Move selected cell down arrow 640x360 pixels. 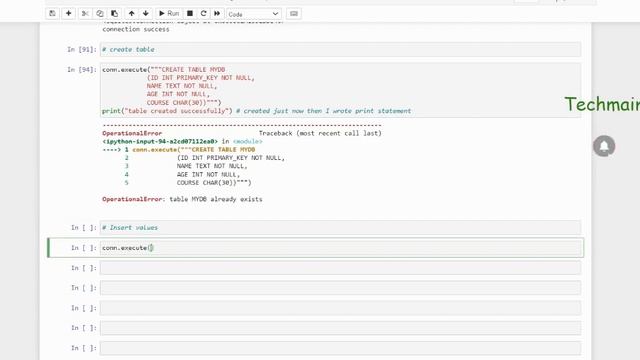click(x=146, y=13)
